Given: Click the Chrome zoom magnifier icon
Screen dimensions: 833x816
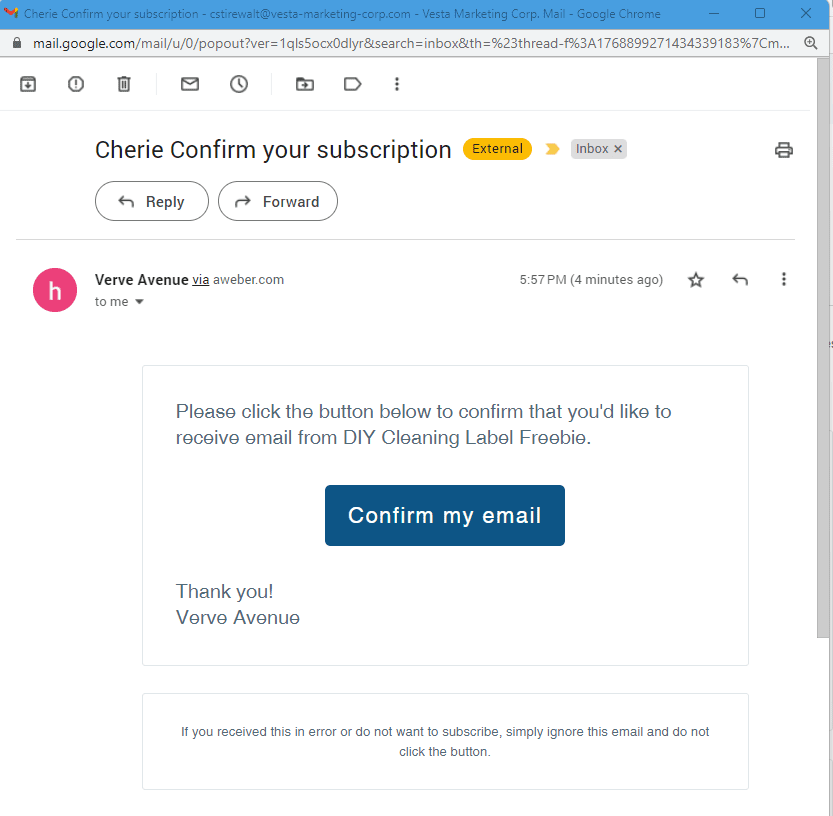Looking at the screenshot, I should (x=810, y=43).
